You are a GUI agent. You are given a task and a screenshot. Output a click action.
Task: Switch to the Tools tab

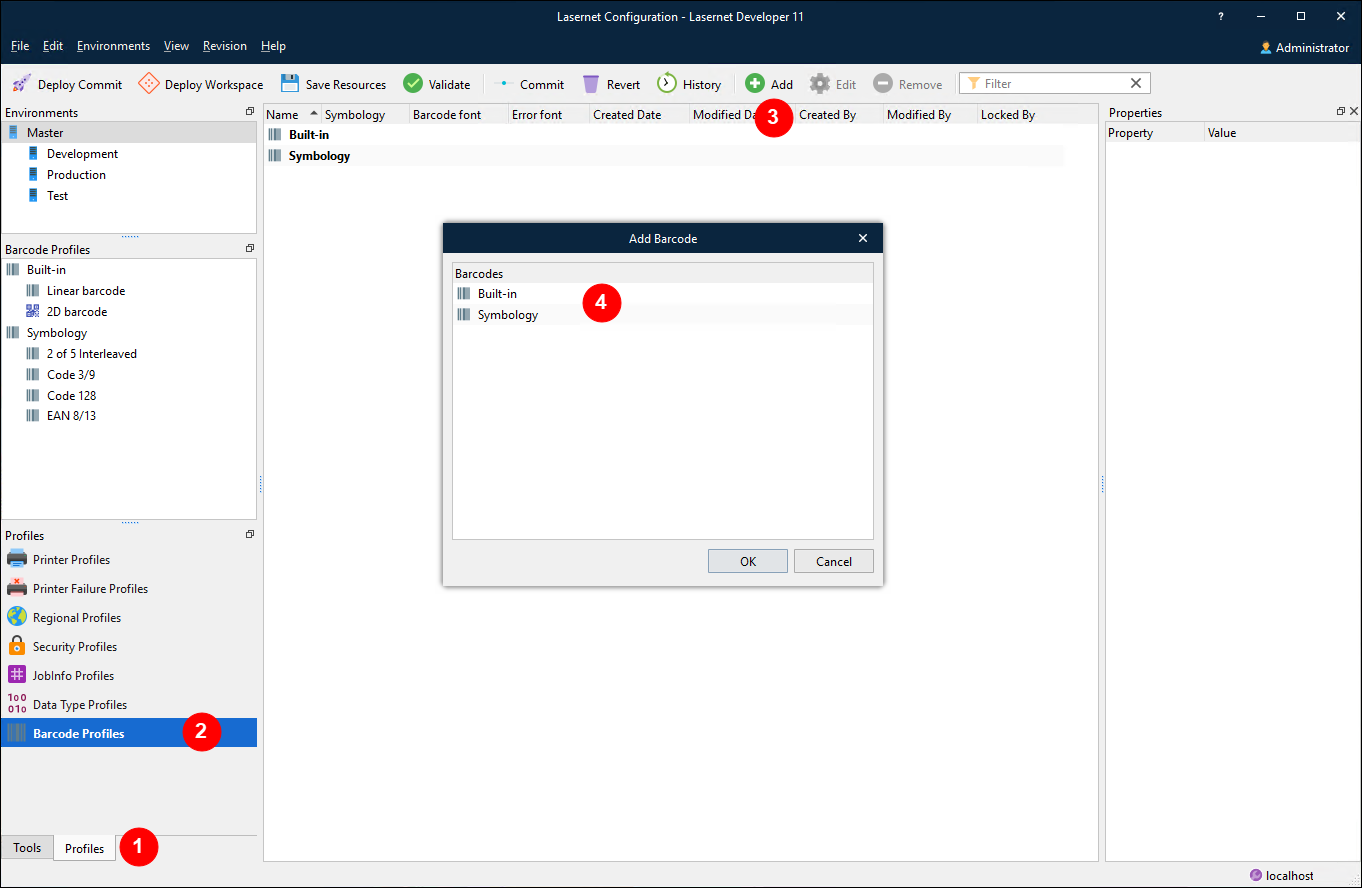27,848
